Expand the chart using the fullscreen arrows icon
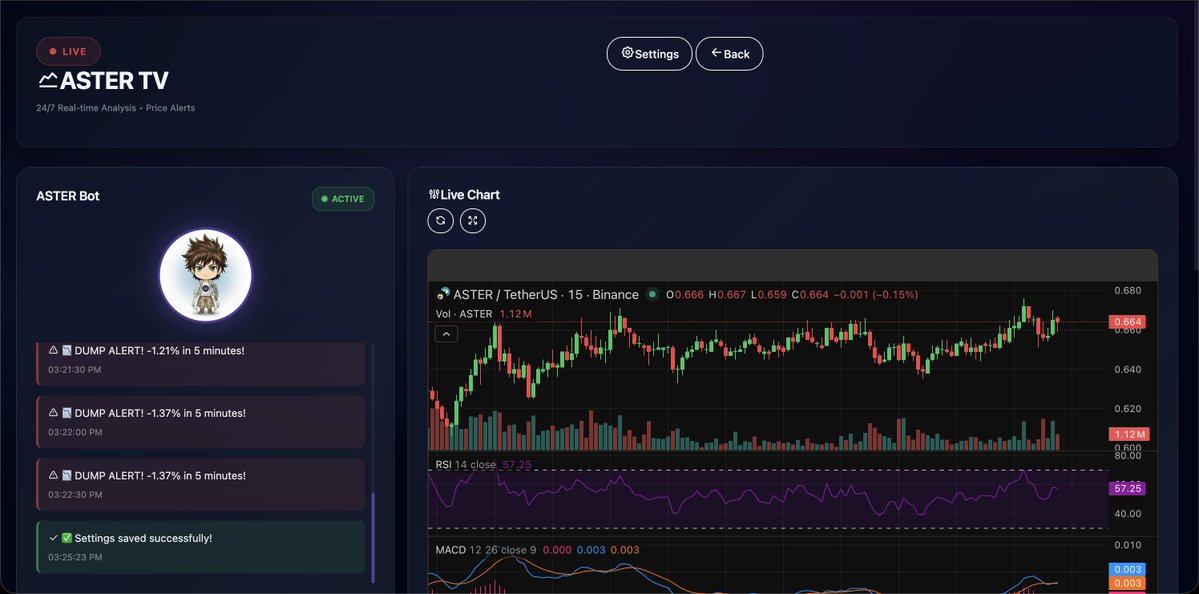This screenshot has width=1199, height=594. coord(472,220)
